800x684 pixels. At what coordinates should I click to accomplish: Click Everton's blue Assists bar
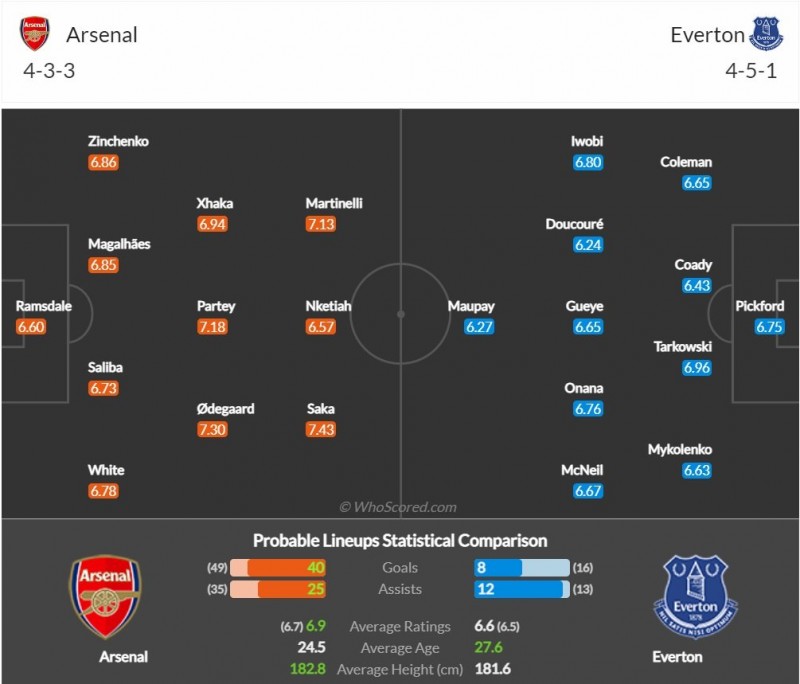pyautogui.click(x=516, y=589)
